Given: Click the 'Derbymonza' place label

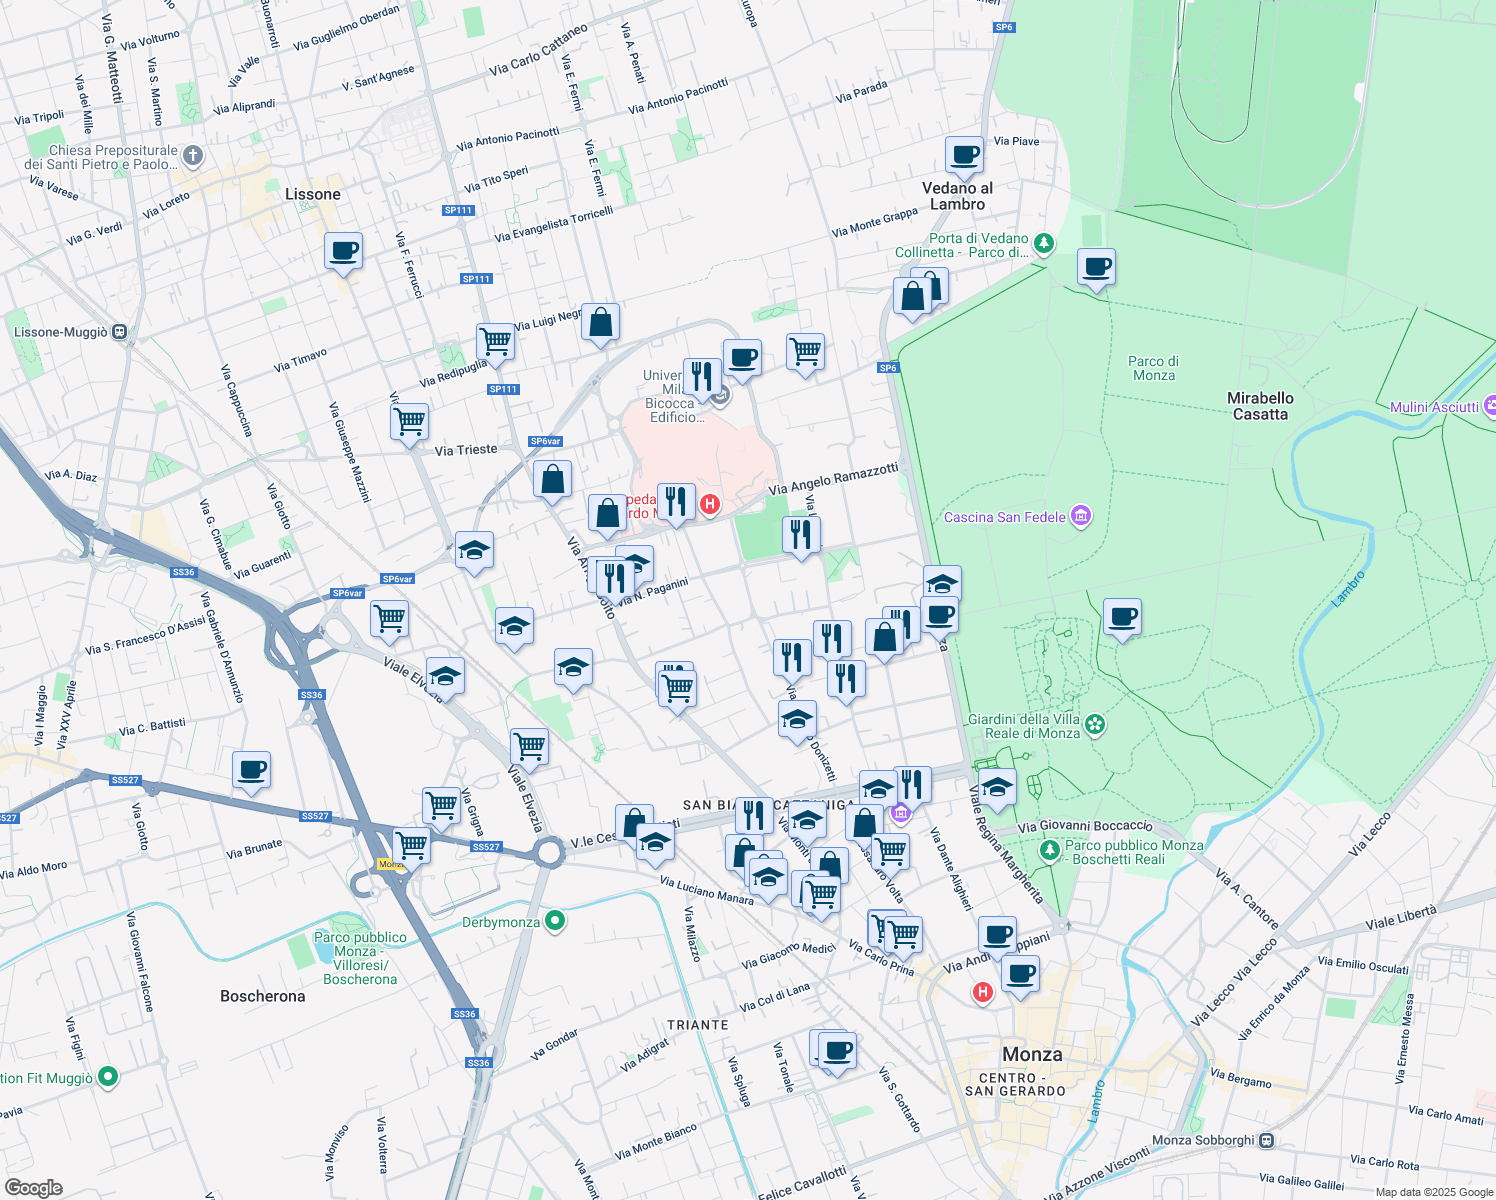Looking at the screenshot, I should [501, 922].
